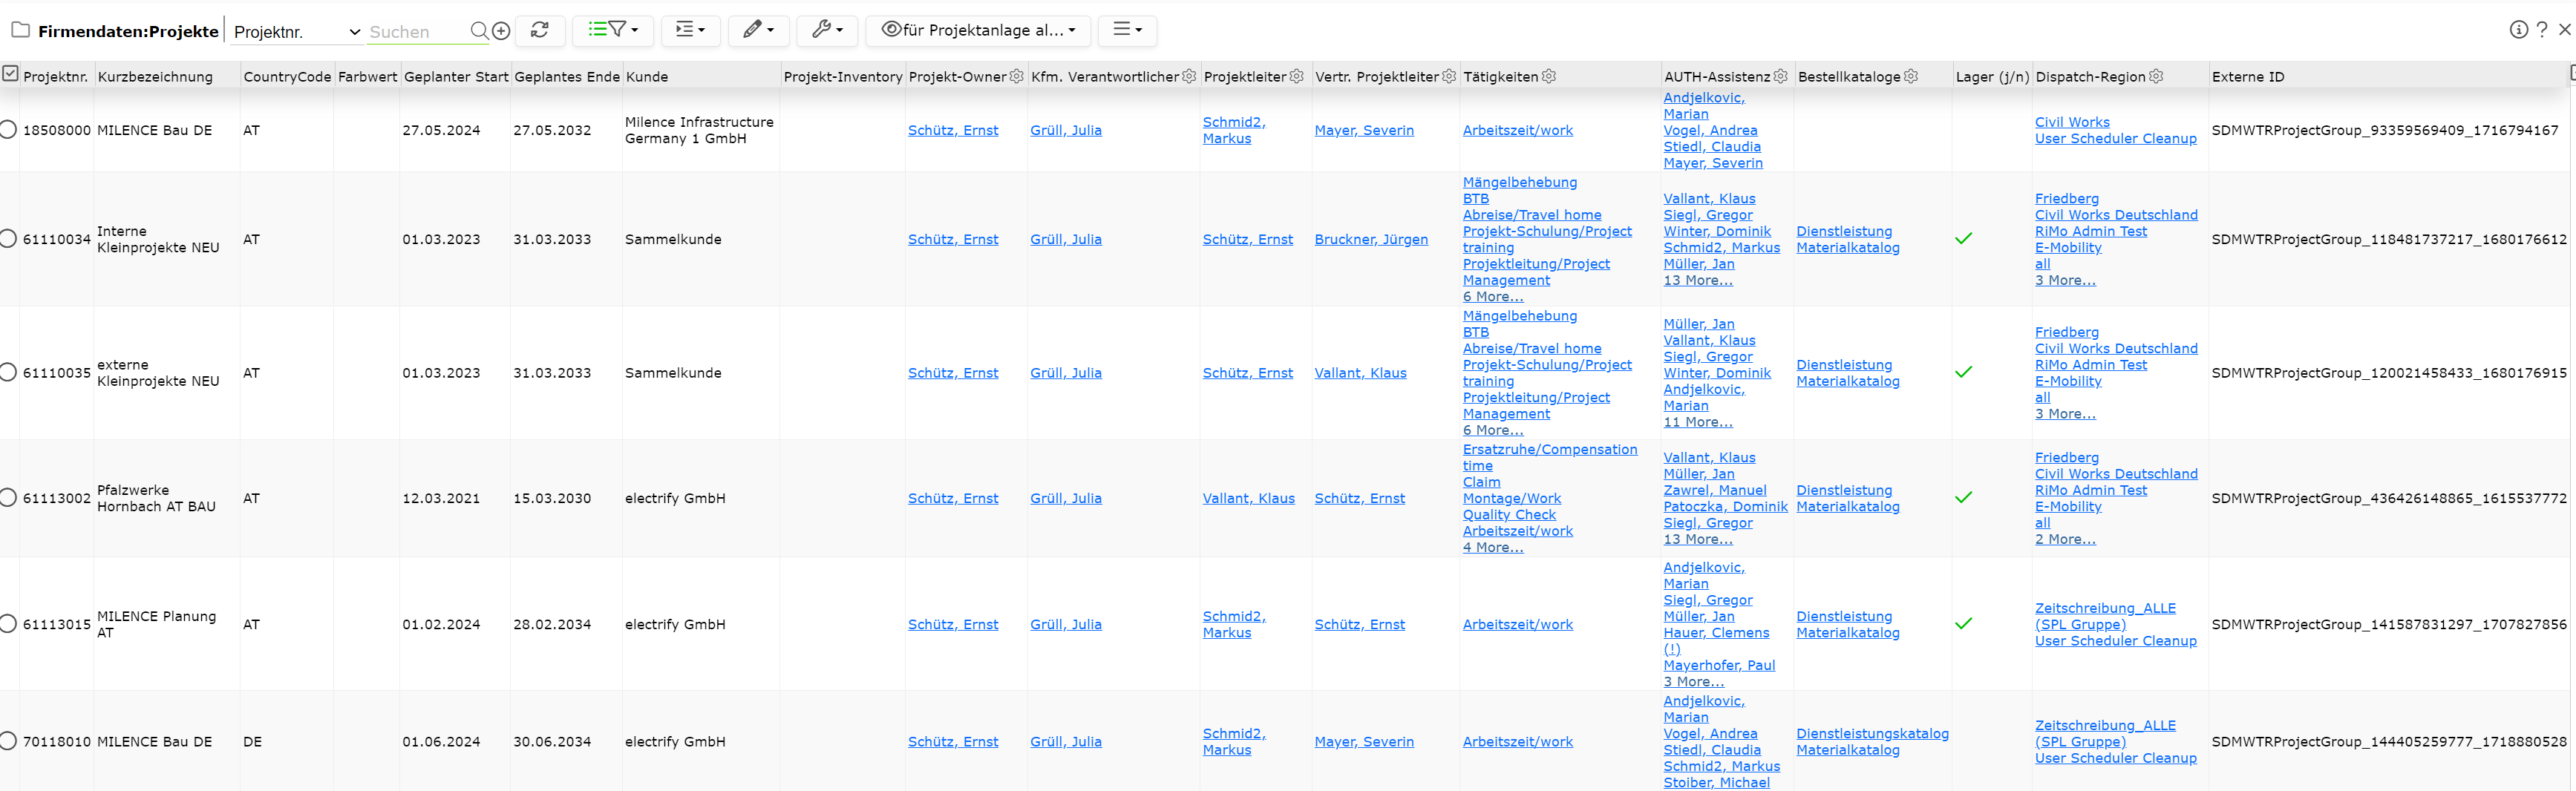The image size is (2576, 791).
Task: Open Projektleiter column gear settings
Action: point(1296,76)
